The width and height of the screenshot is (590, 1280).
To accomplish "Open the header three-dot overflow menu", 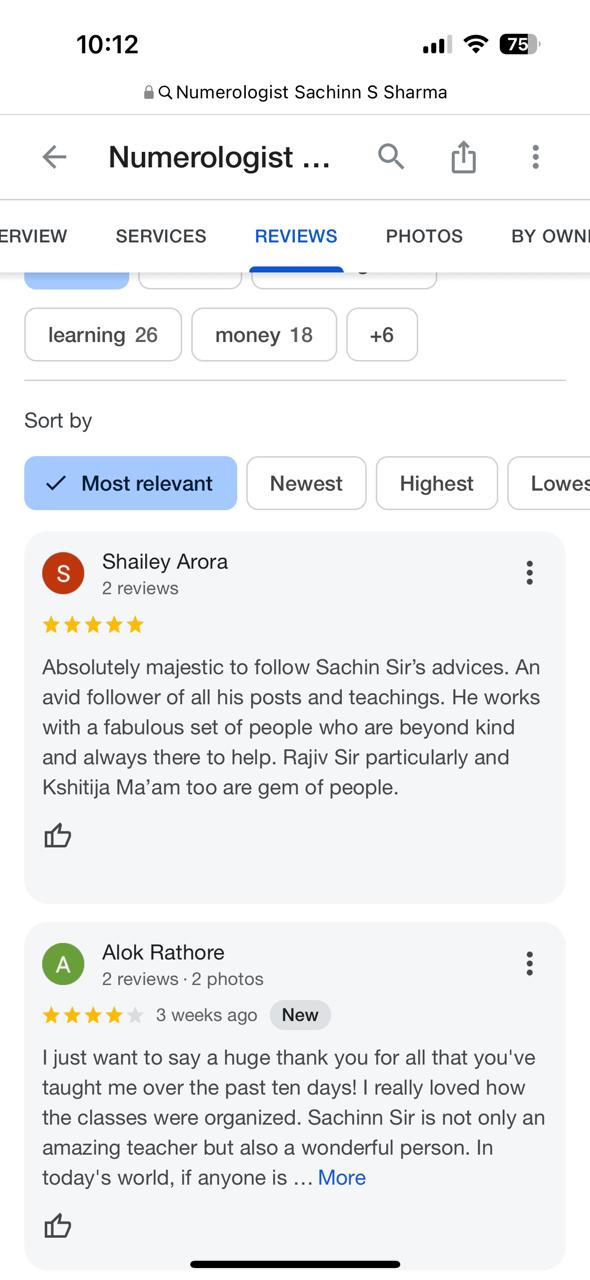I will pyautogui.click(x=535, y=157).
